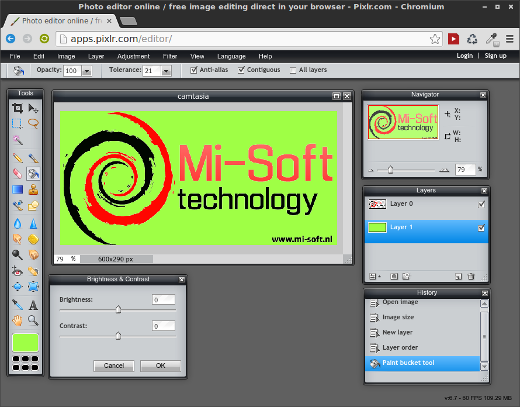
Task: Open the File menu
Action: (15, 56)
